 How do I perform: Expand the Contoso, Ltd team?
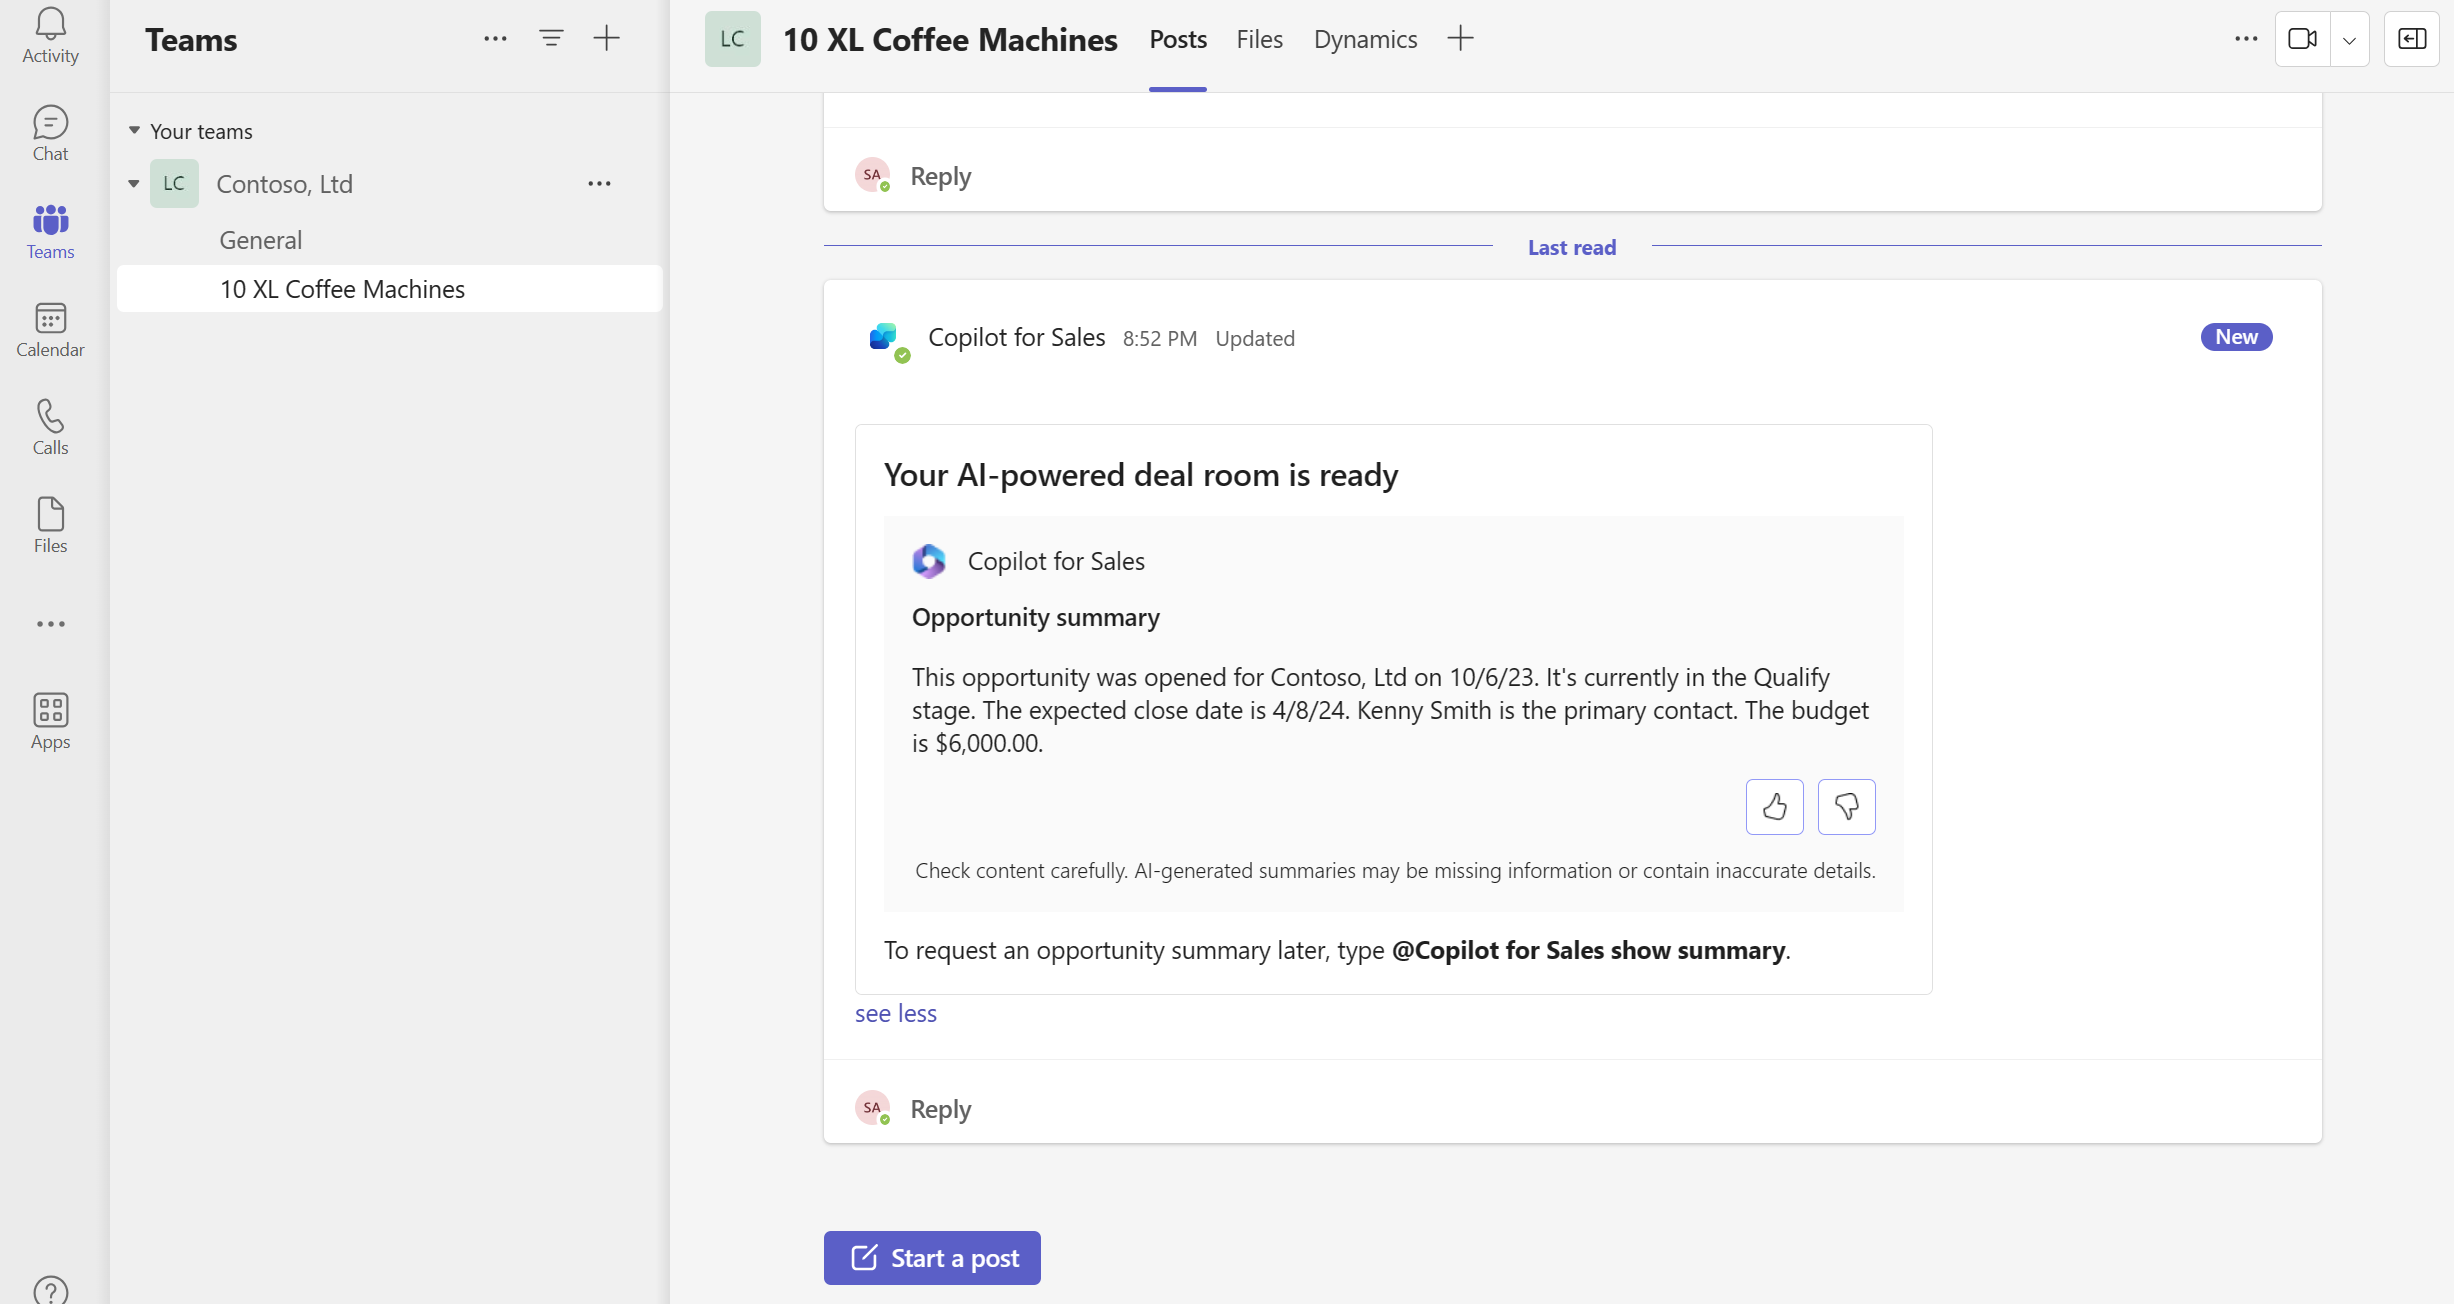coord(135,182)
